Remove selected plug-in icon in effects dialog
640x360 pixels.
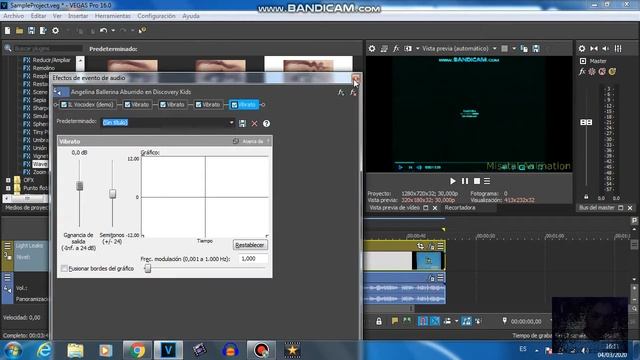pos(353,93)
